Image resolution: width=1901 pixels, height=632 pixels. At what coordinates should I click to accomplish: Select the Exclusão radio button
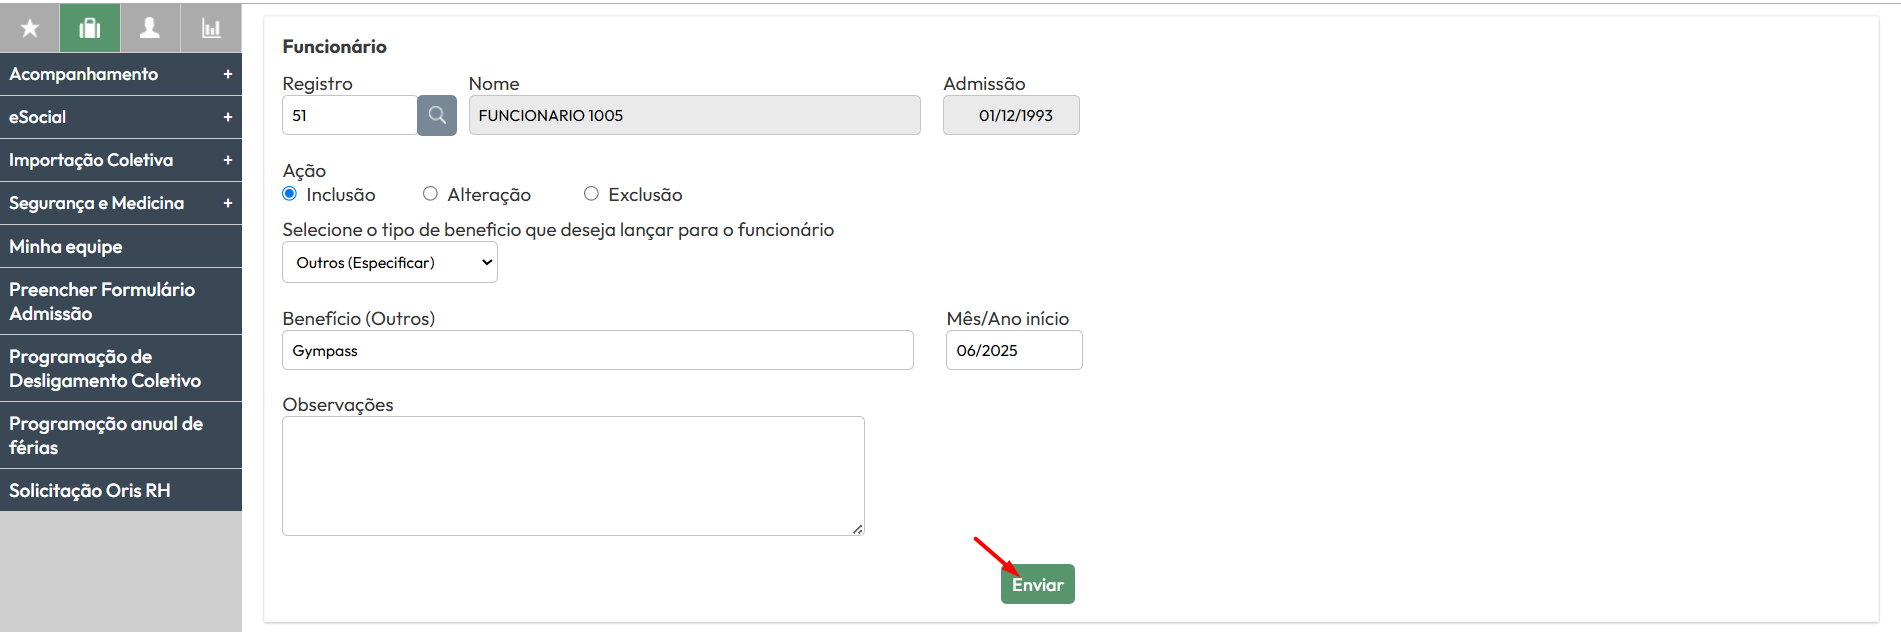(x=591, y=194)
